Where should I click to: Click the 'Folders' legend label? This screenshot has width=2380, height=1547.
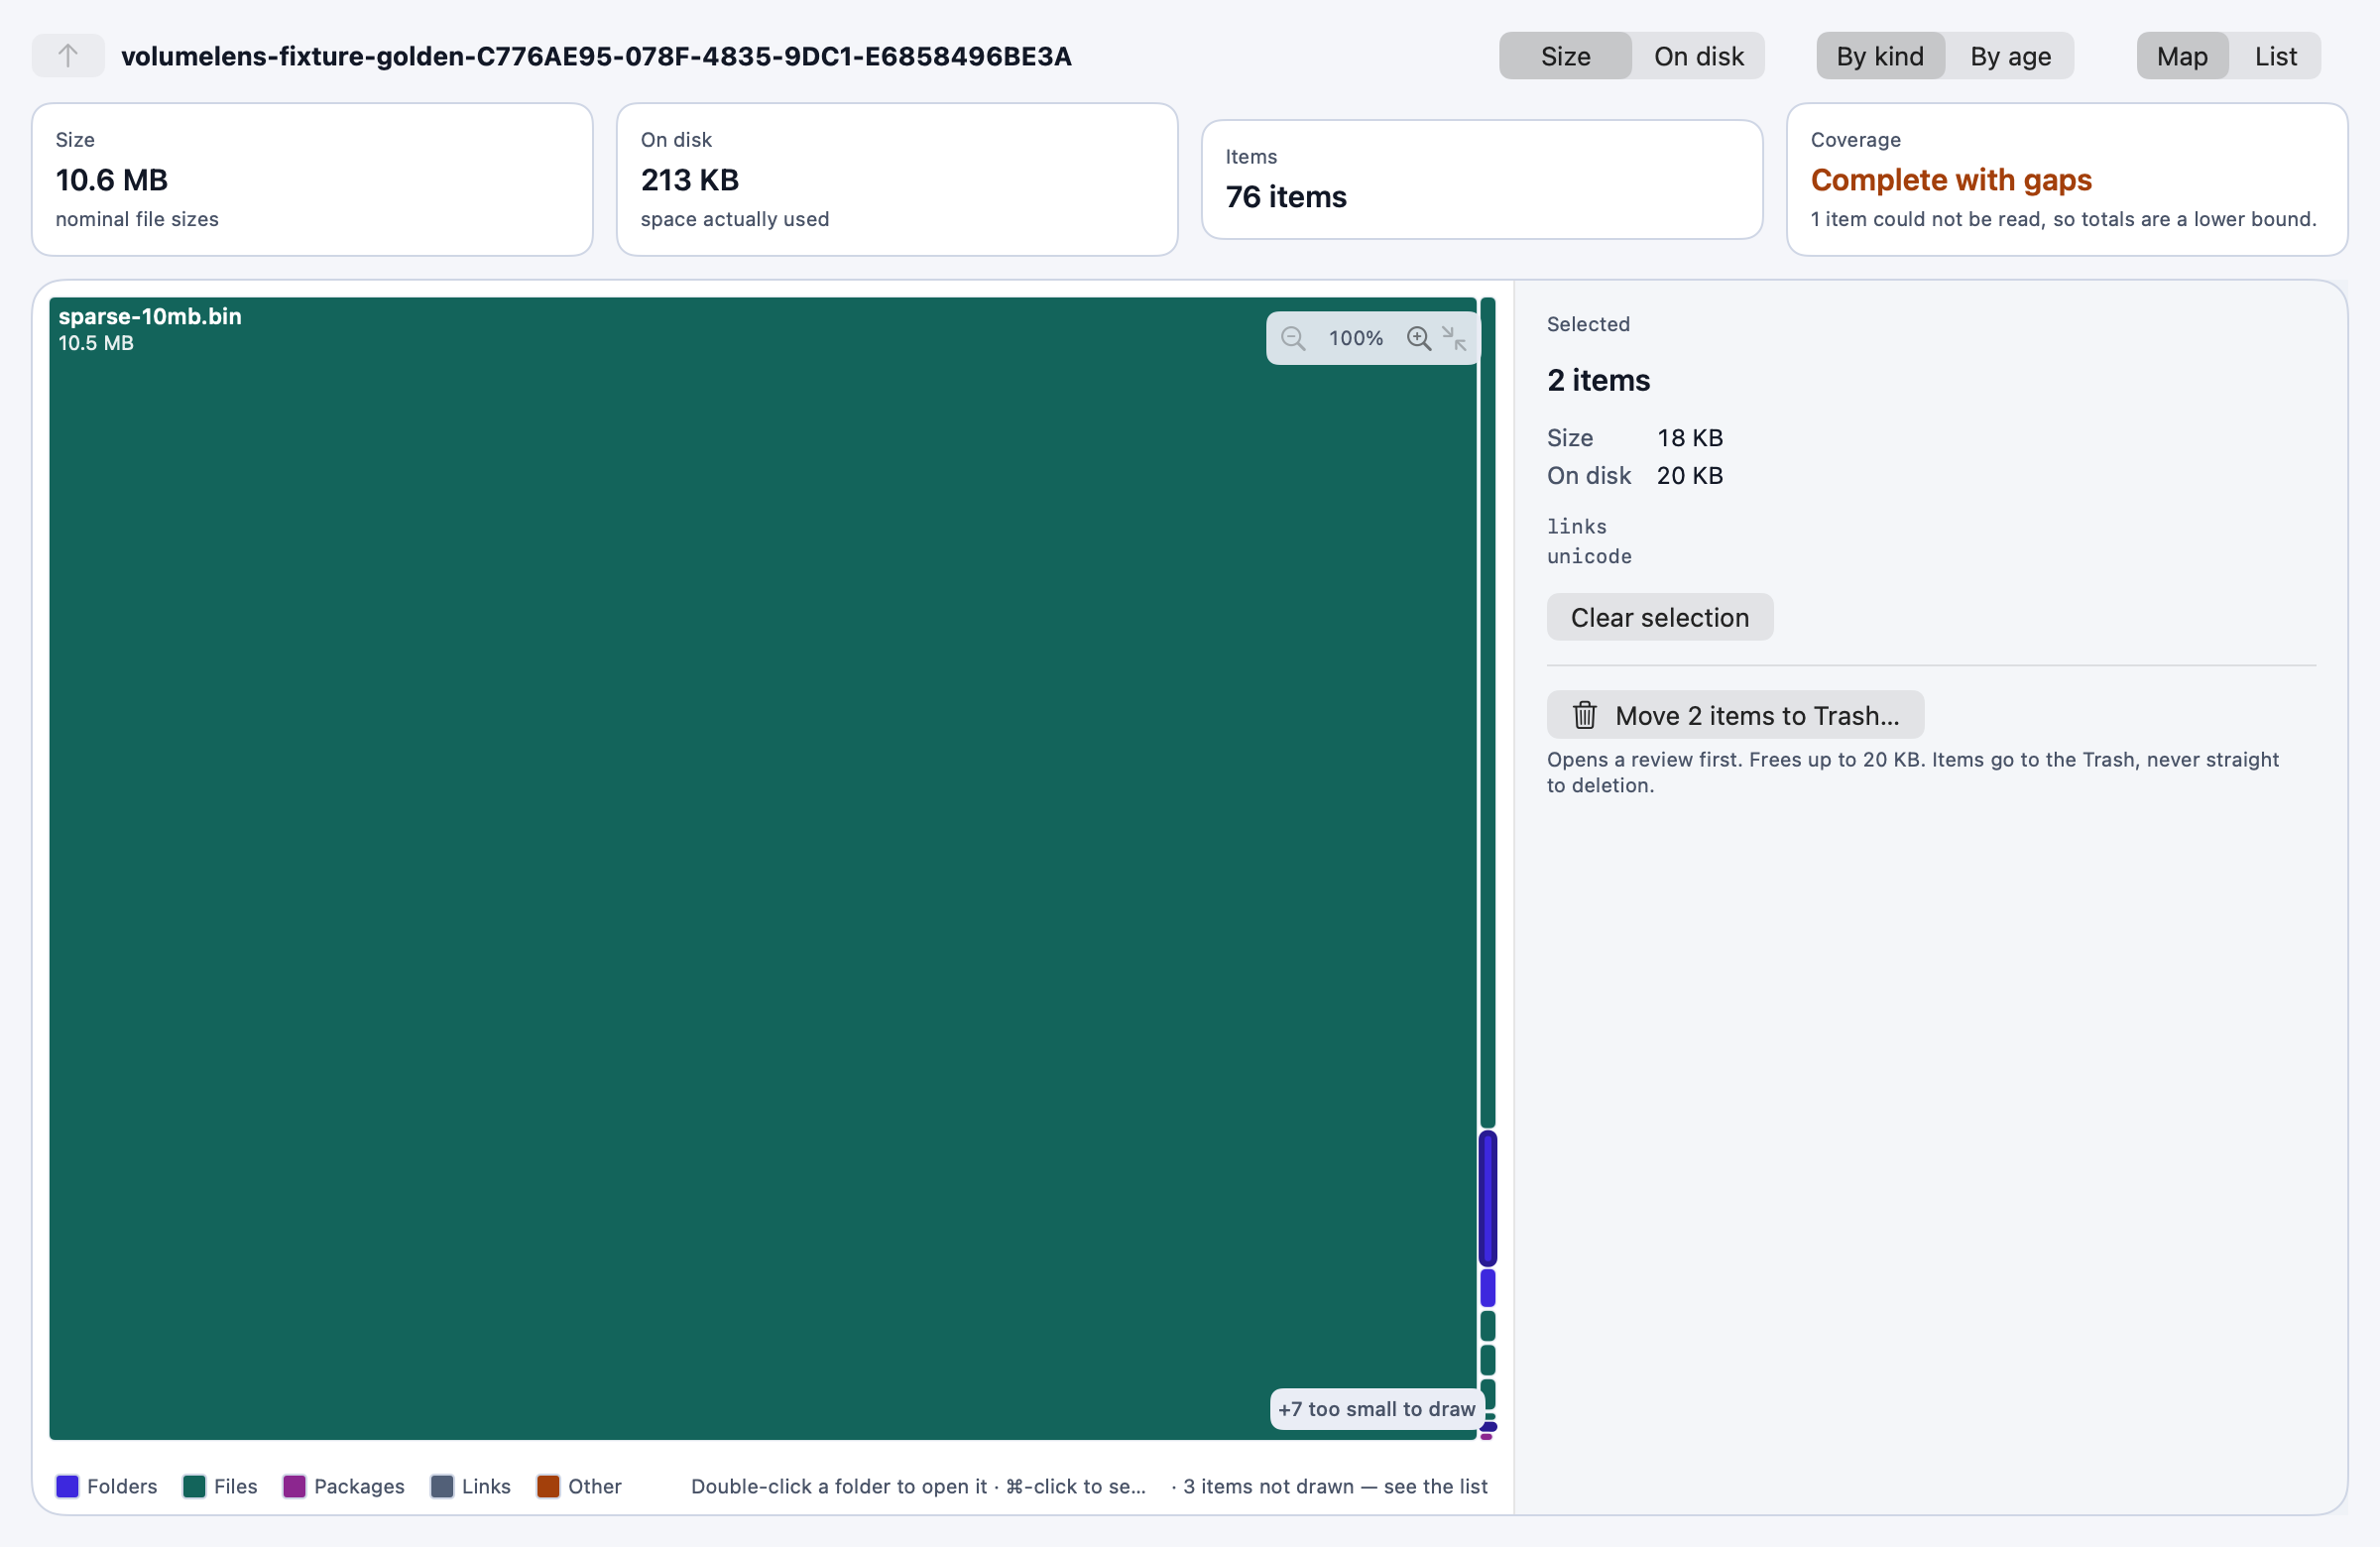click(122, 1486)
